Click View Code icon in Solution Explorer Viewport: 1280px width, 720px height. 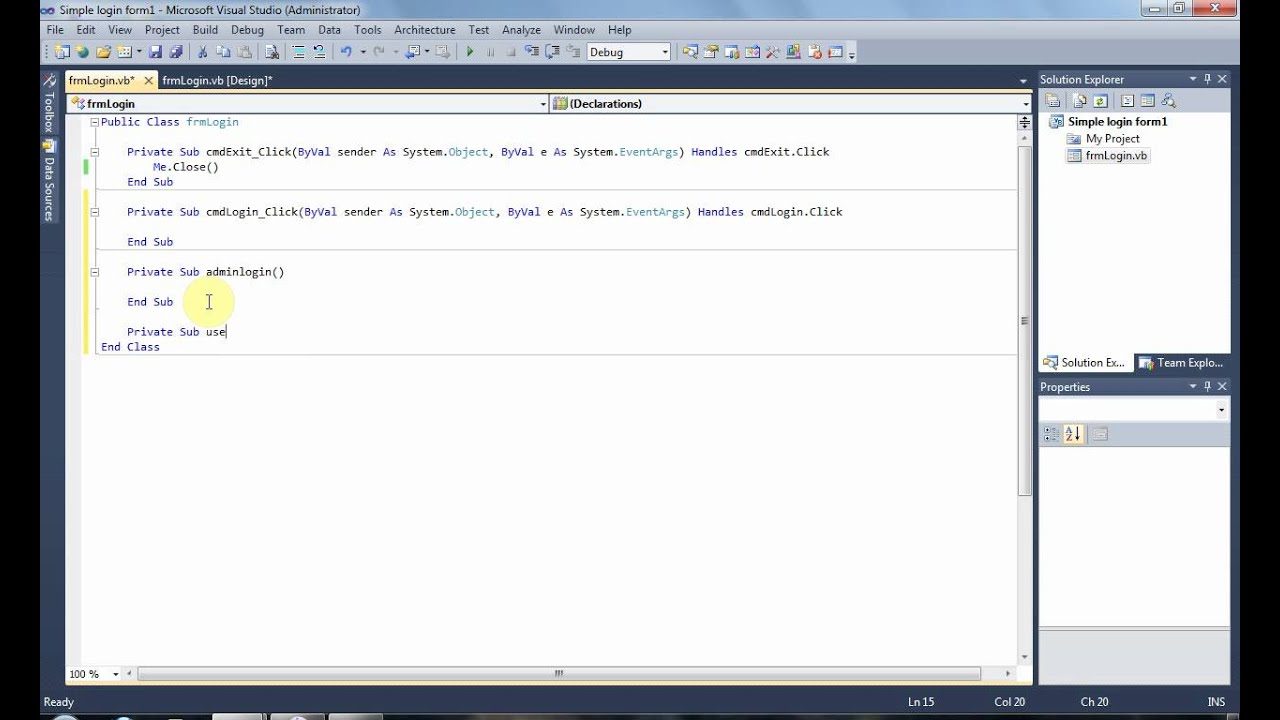point(1127,101)
